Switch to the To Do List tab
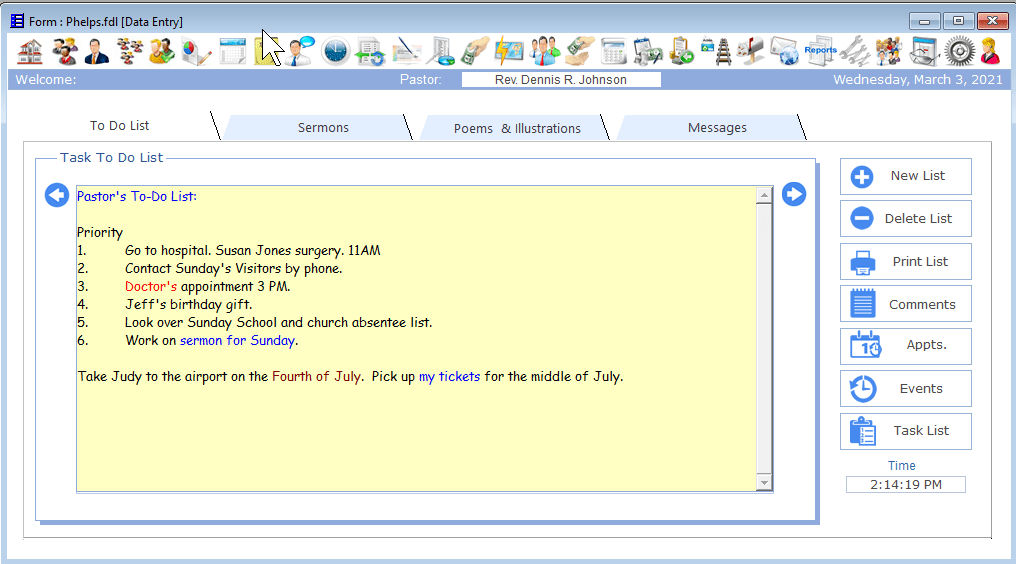 pos(119,126)
